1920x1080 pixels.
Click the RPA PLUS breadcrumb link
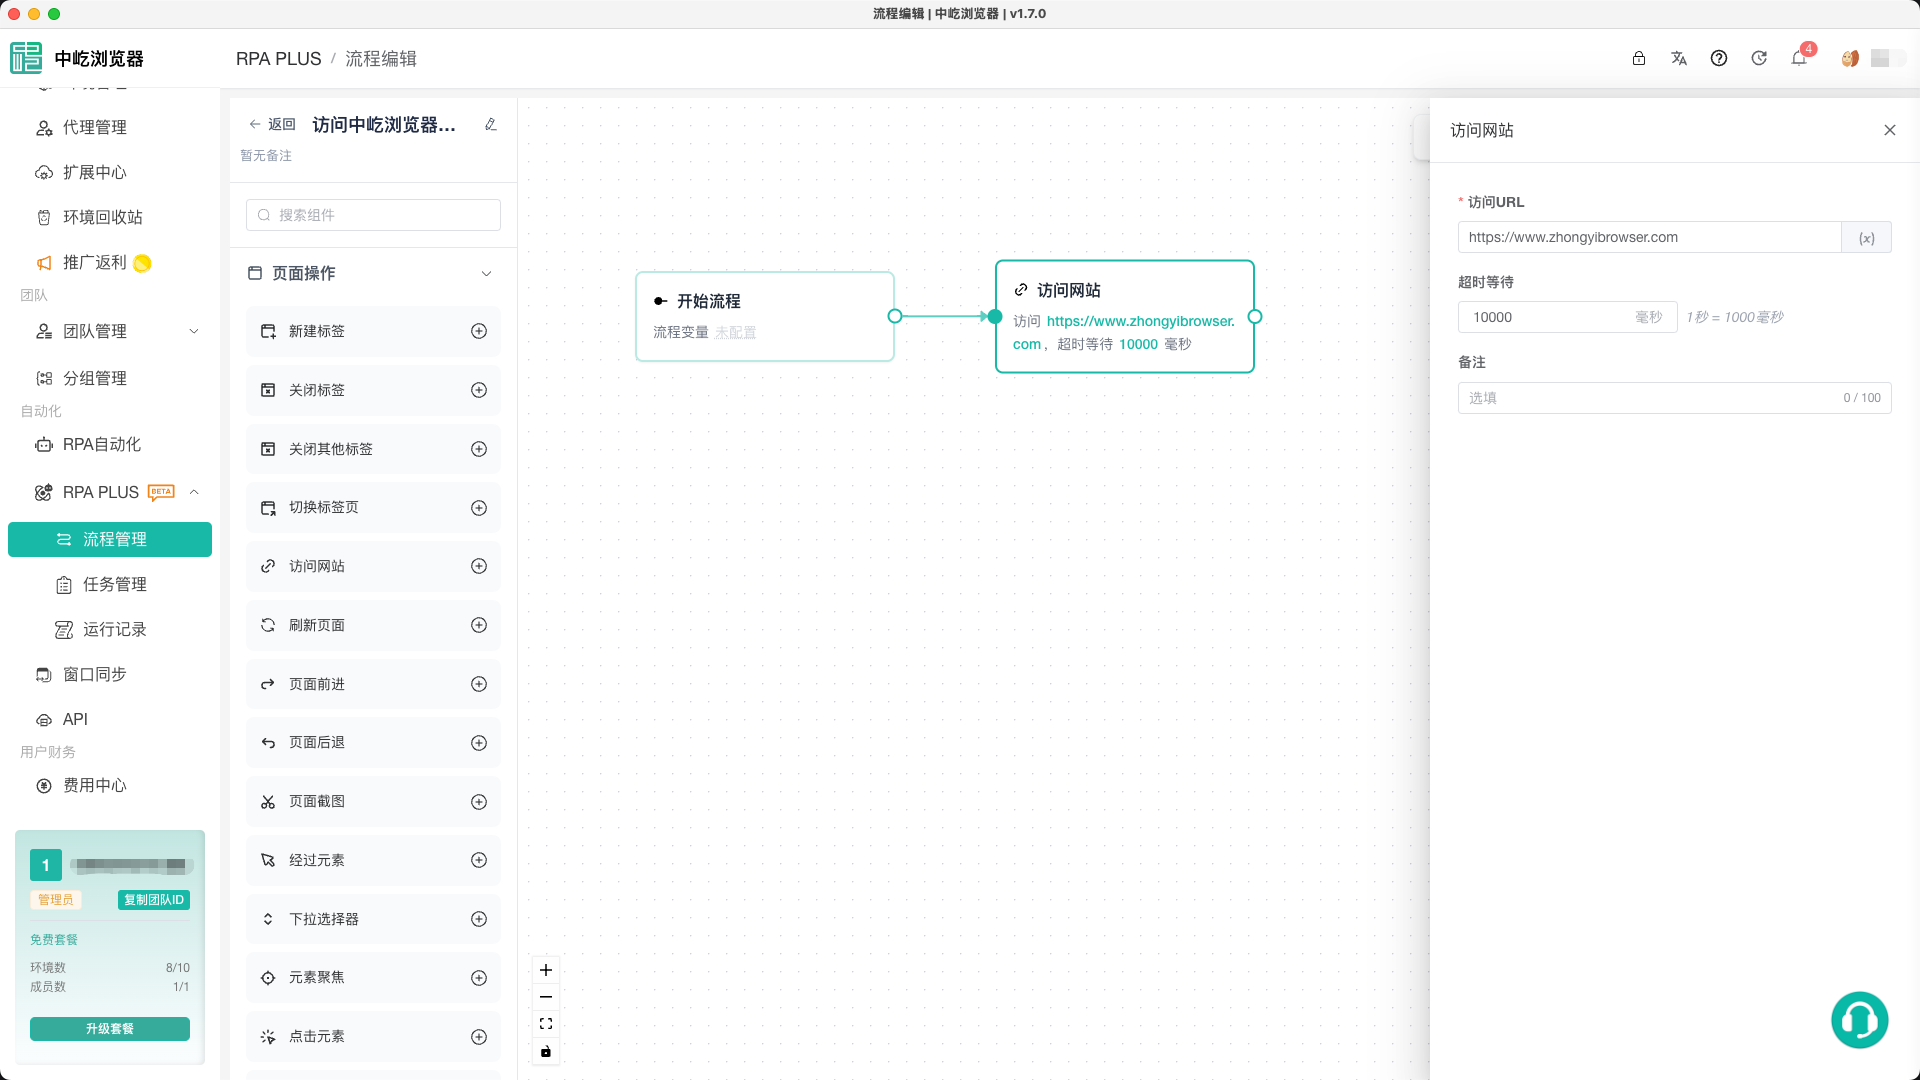click(x=278, y=59)
